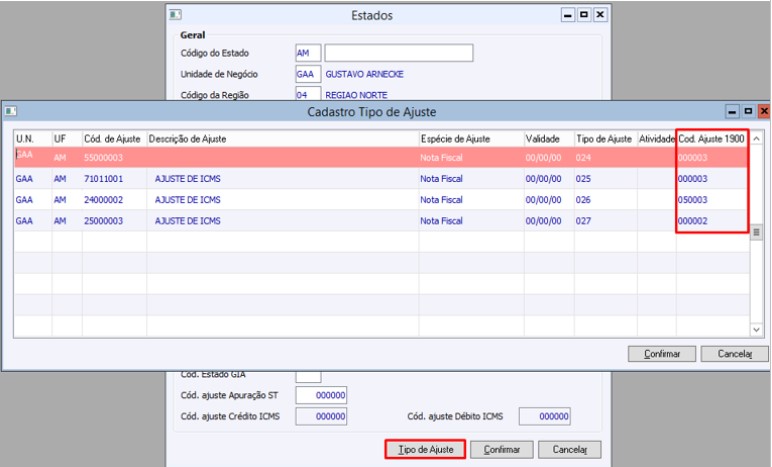This screenshot has width=772, height=467.
Task: Click Tipo de Ajuste value 025
Action: (583, 179)
